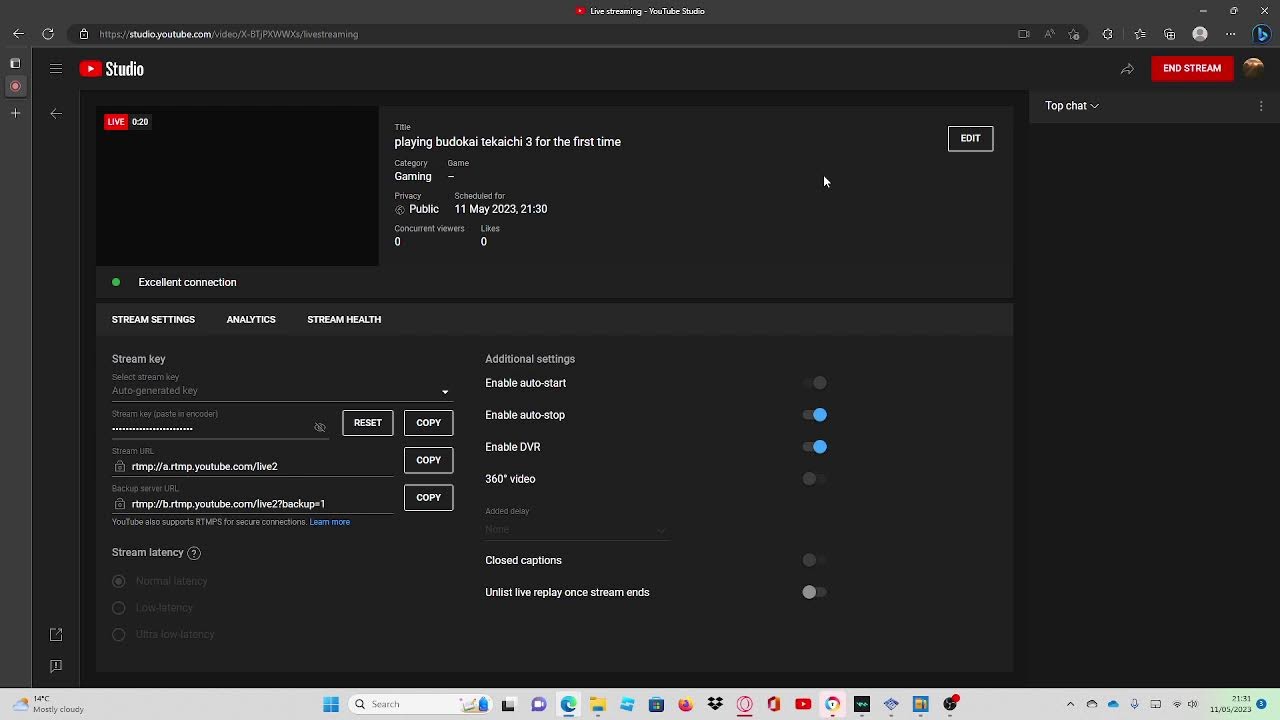The image size is (1280, 720).
Task: Open browser Extensions puzzle icon
Action: coord(1107,34)
